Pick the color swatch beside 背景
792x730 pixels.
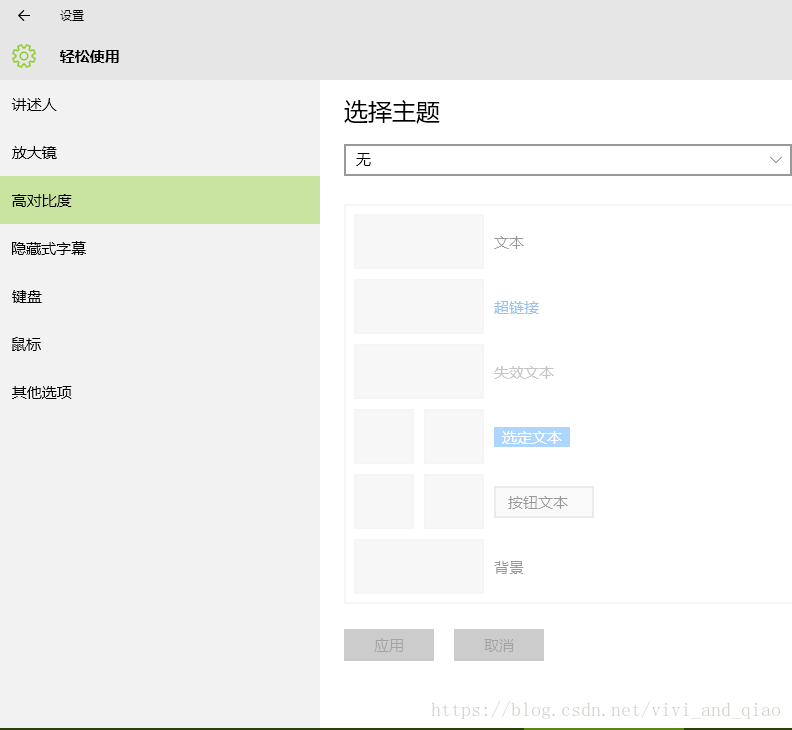[419, 567]
